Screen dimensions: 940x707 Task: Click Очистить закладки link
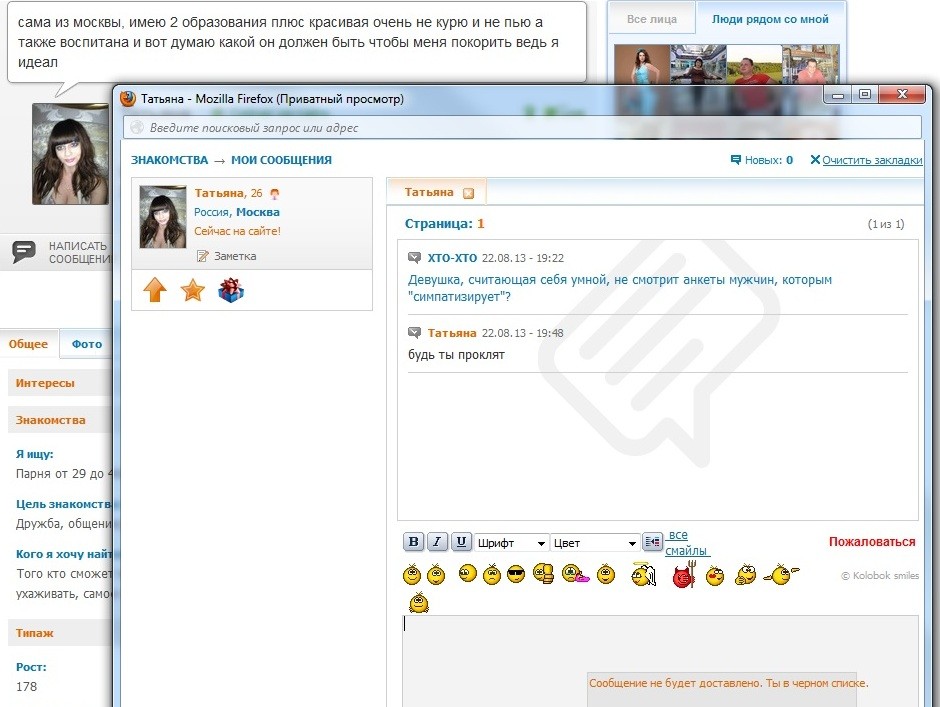tap(871, 160)
